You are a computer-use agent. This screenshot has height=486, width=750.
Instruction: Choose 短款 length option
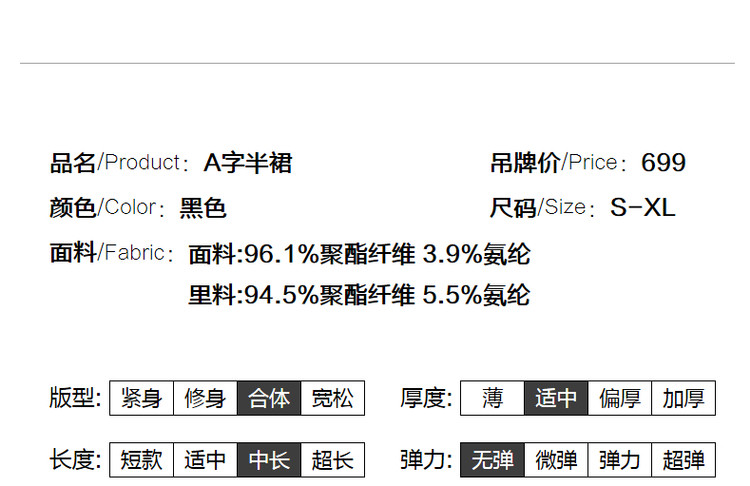coord(141,460)
